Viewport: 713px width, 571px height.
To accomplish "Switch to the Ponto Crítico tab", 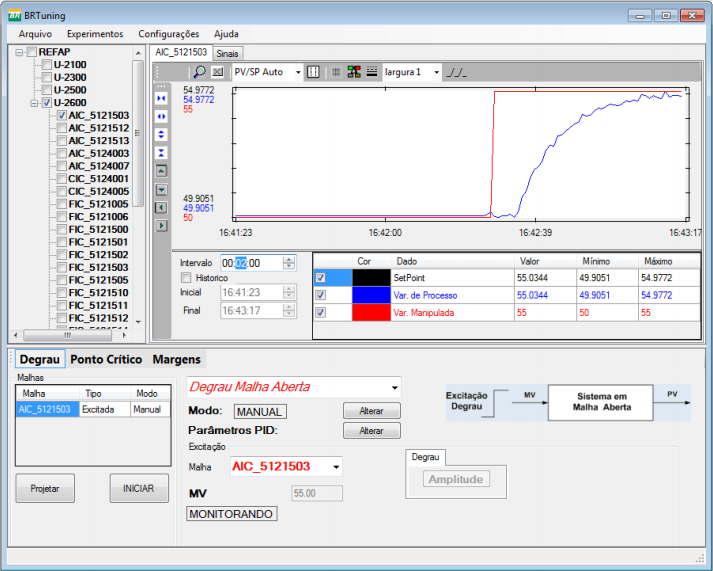I will pyautogui.click(x=106, y=359).
